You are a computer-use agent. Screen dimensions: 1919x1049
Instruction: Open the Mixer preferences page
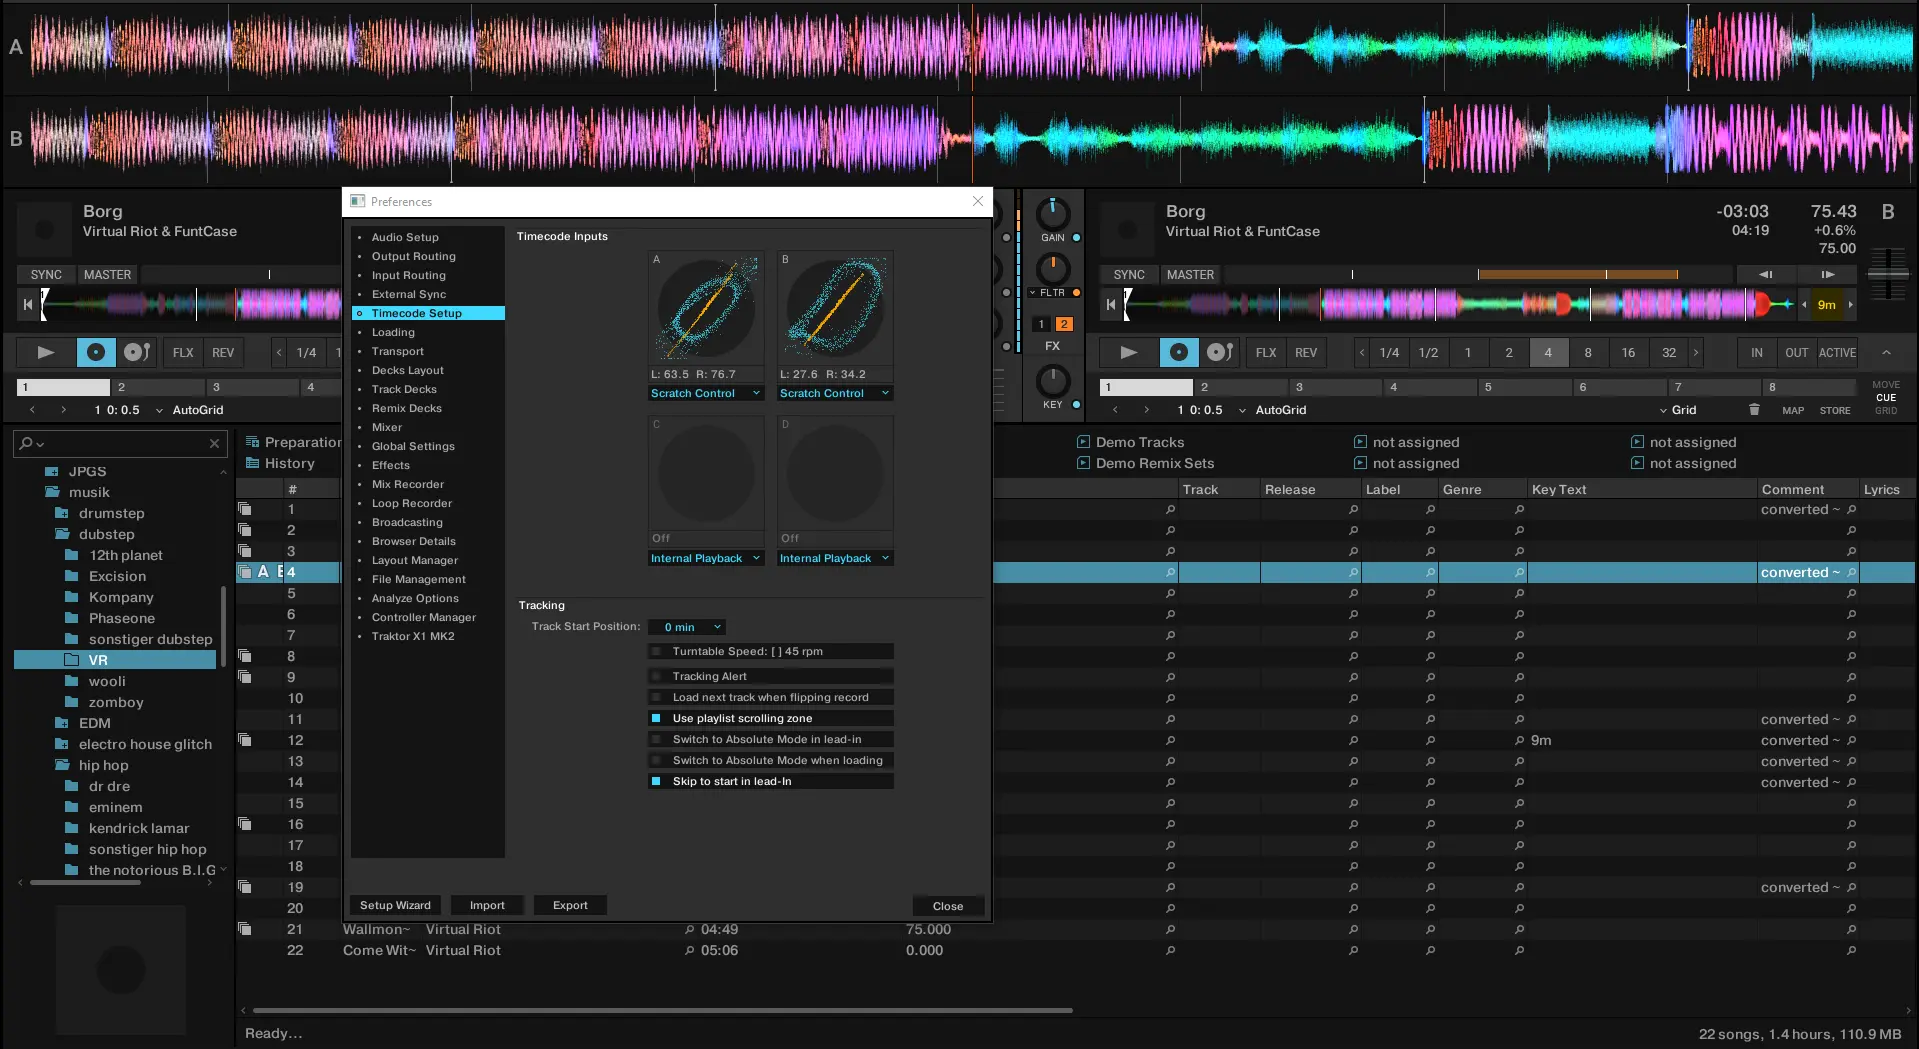(386, 428)
